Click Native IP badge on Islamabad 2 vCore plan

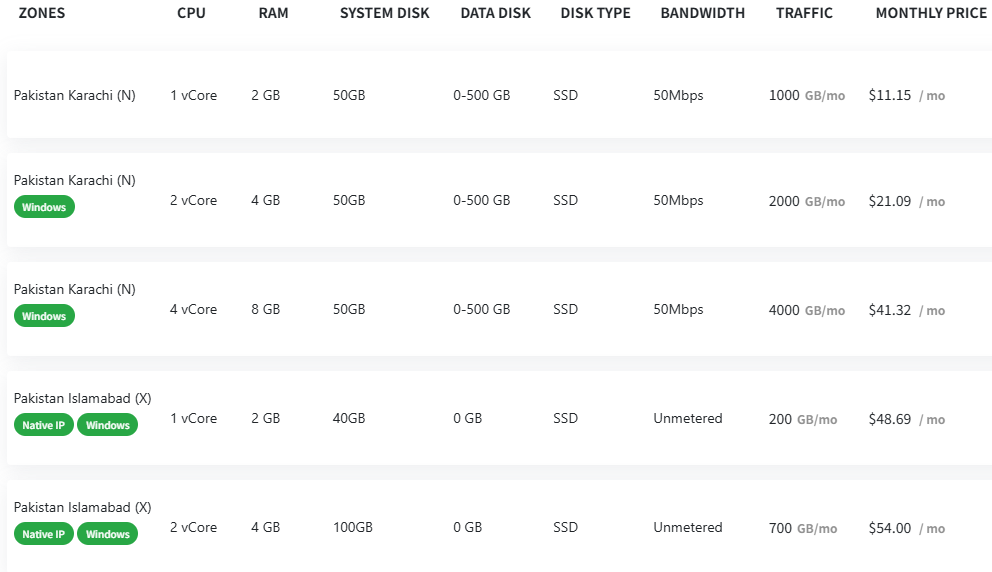click(x=44, y=534)
